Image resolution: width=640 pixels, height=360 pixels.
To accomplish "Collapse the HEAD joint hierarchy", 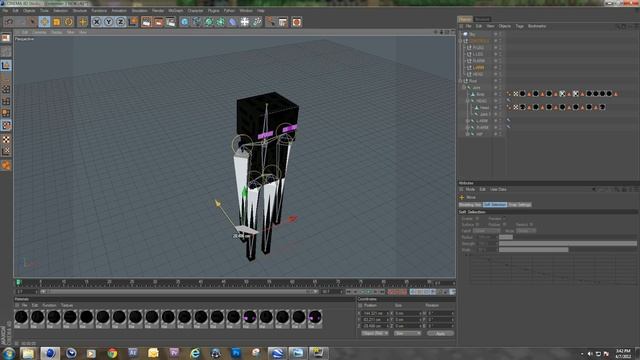I will [x=468, y=101].
